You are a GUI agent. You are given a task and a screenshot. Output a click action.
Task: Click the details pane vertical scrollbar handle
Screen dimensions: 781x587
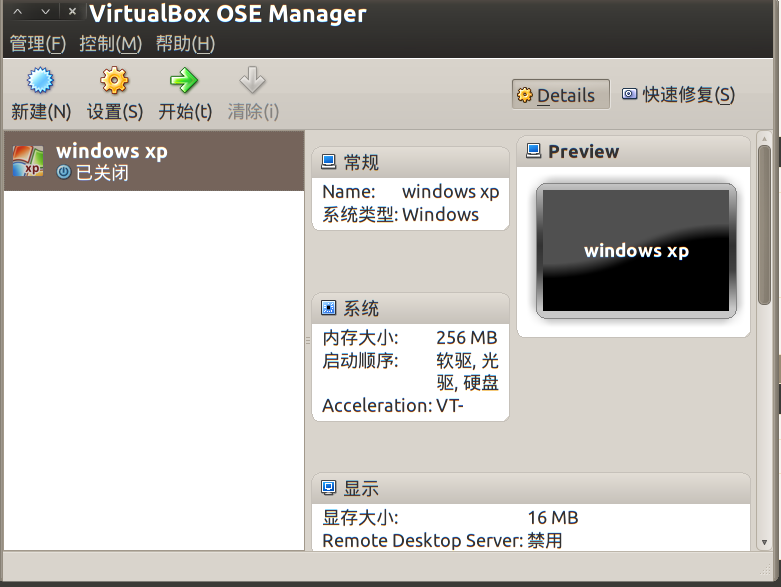(x=764, y=225)
